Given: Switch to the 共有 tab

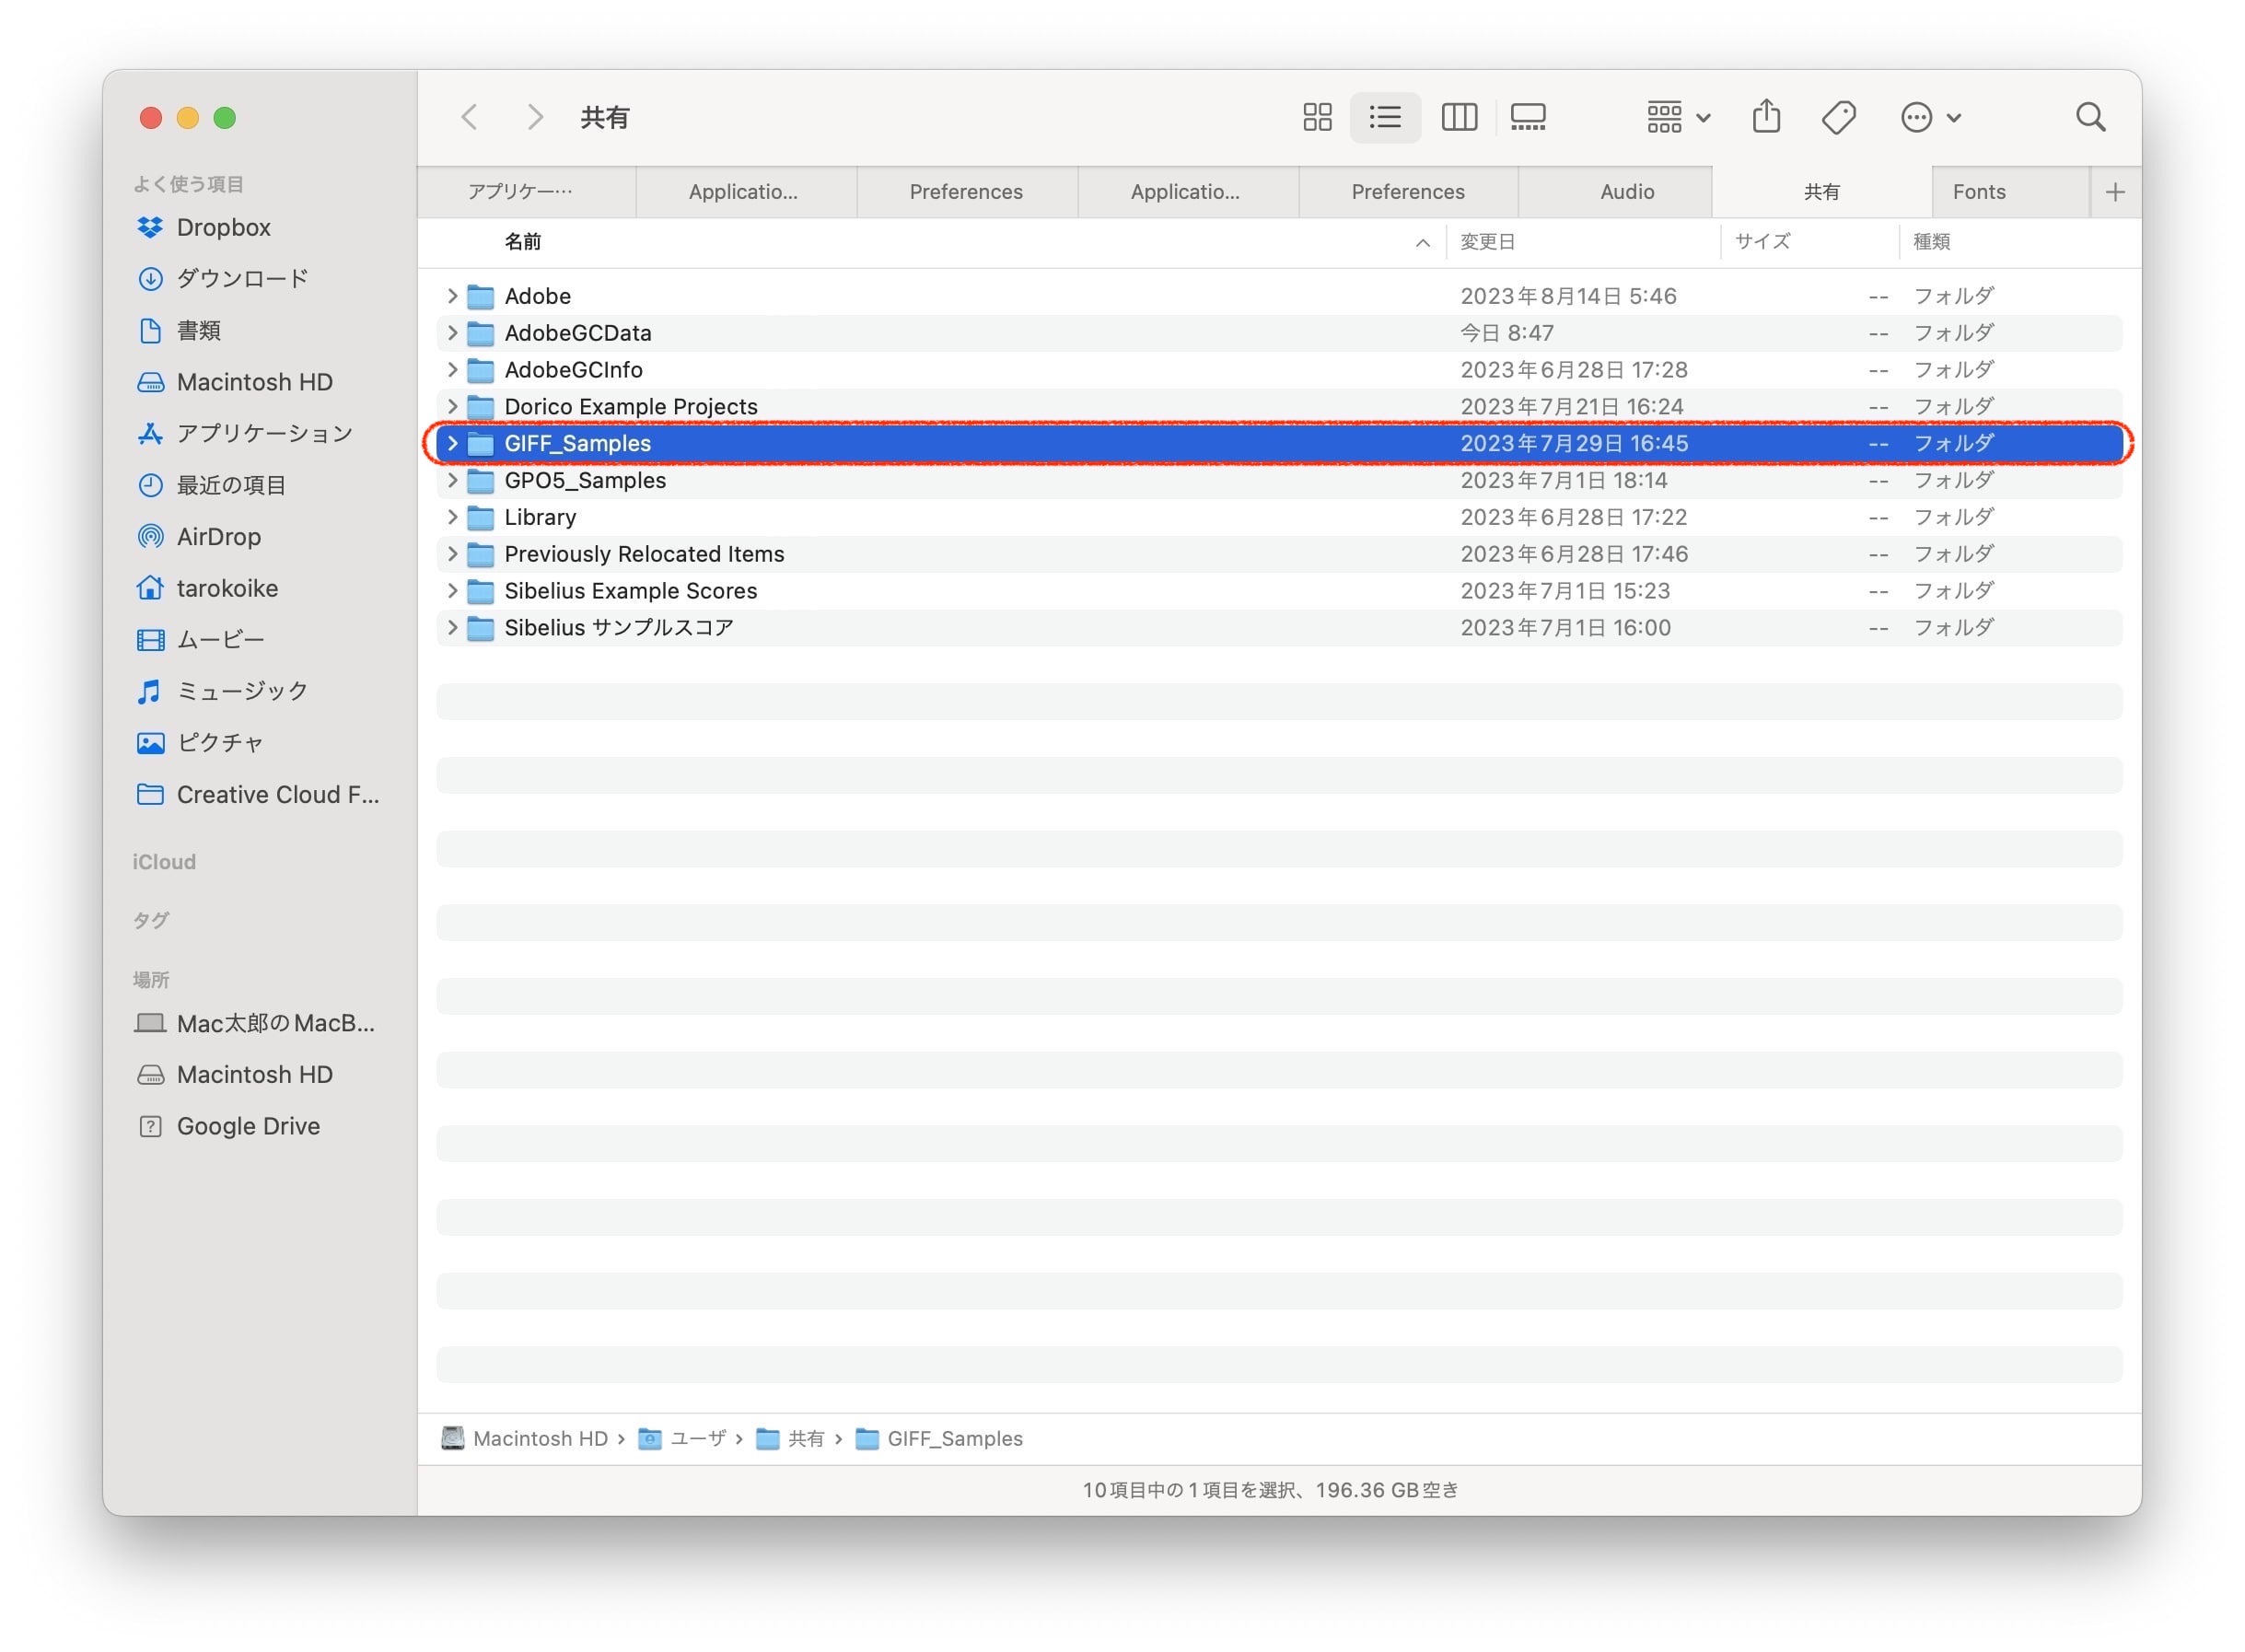Looking at the screenshot, I should tap(1822, 192).
